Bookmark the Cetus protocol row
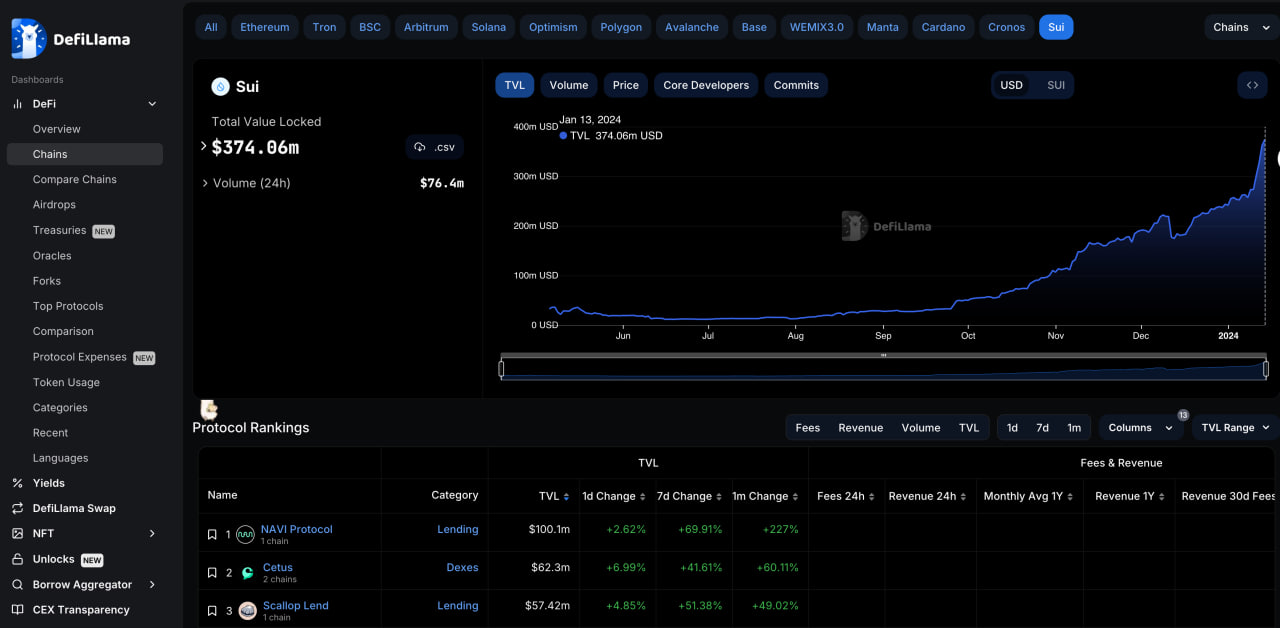The height and width of the screenshot is (628, 1280). click(x=212, y=573)
